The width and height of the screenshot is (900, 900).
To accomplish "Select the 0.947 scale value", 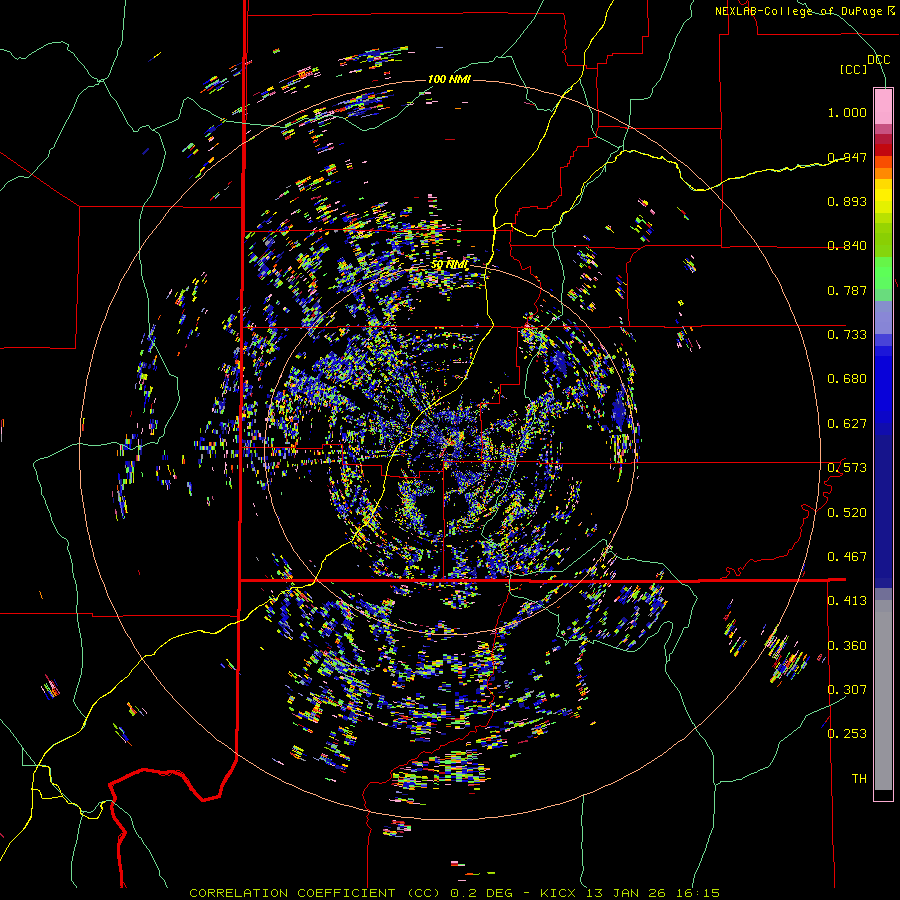I will click(x=847, y=157).
